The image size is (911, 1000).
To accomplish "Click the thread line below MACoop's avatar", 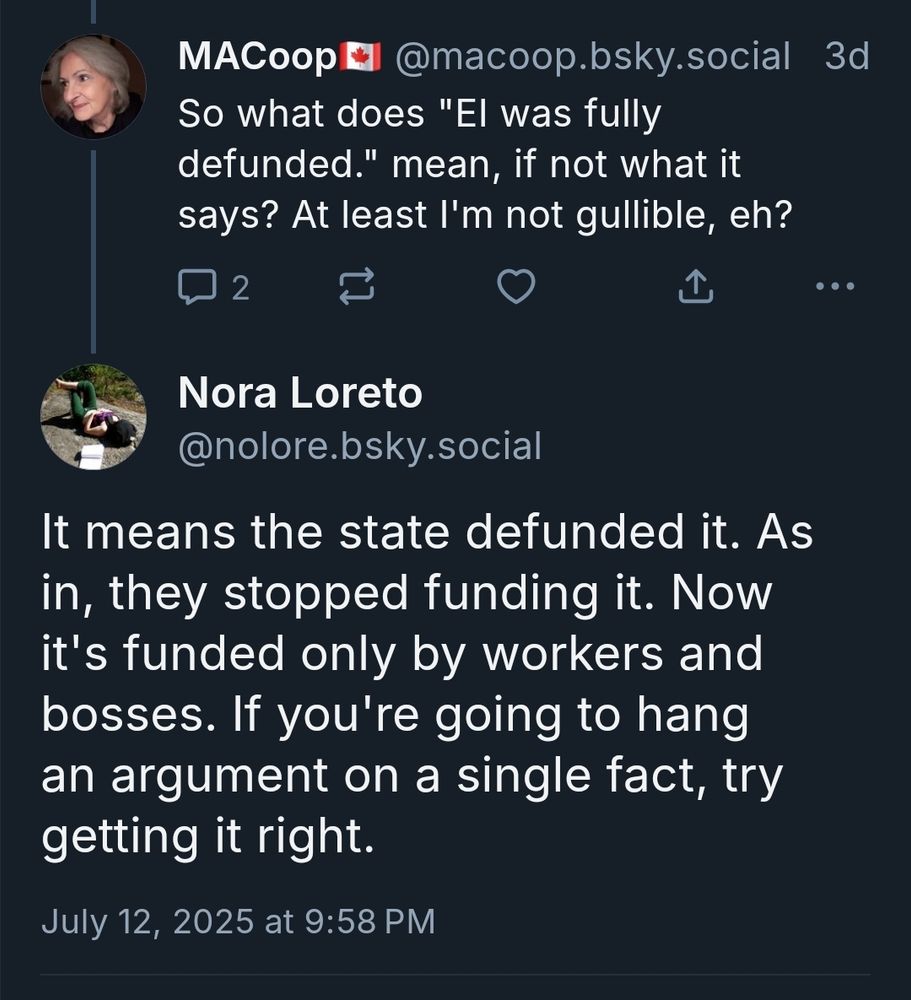I will [93, 250].
